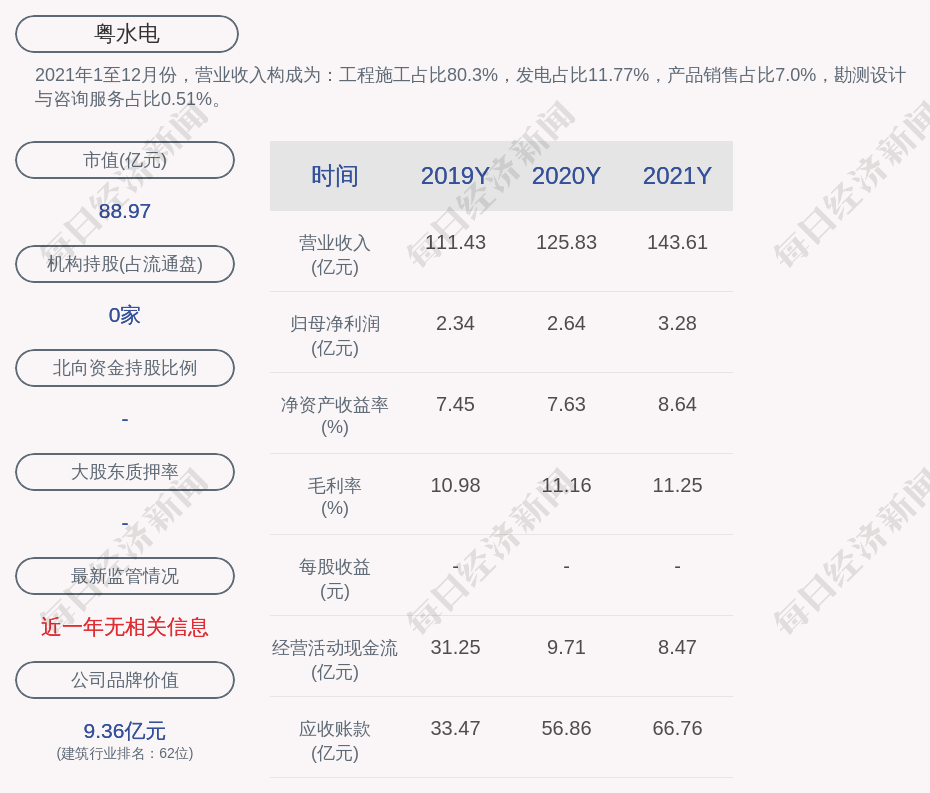The image size is (930, 793).
Task: Click ROE value 8.64
Action: (677, 404)
